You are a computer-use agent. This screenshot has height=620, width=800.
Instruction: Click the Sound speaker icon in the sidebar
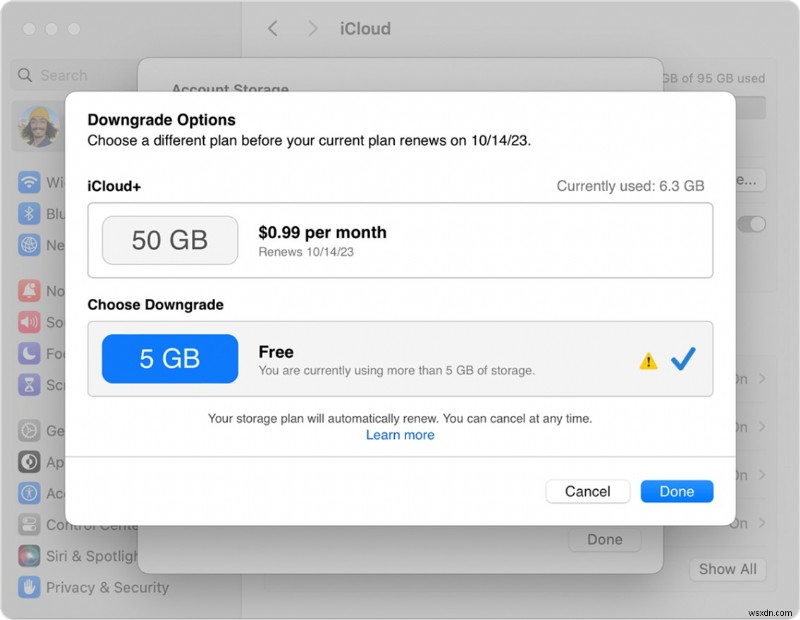tap(29, 322)
